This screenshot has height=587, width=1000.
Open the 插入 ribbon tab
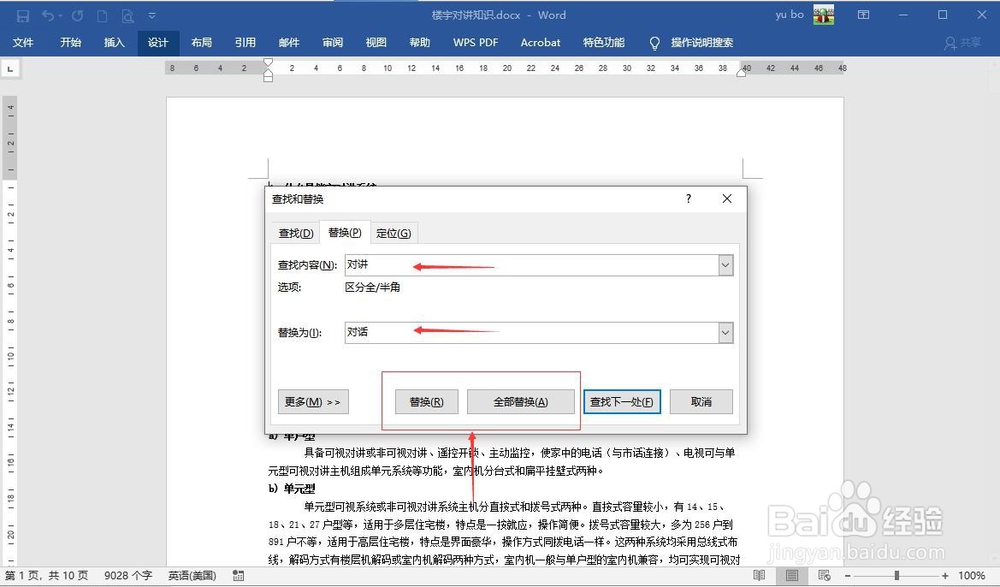click(x=113, y=43)
